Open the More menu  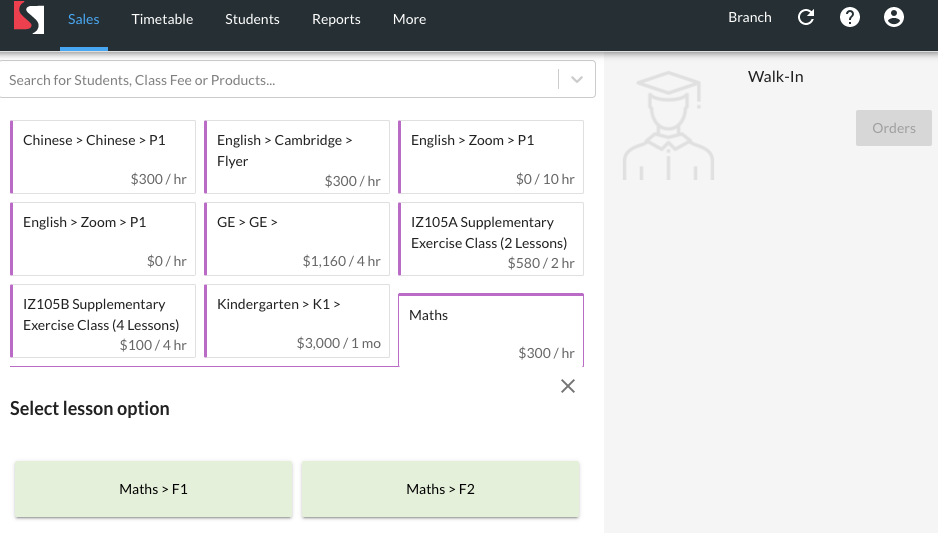pos(409,19)
